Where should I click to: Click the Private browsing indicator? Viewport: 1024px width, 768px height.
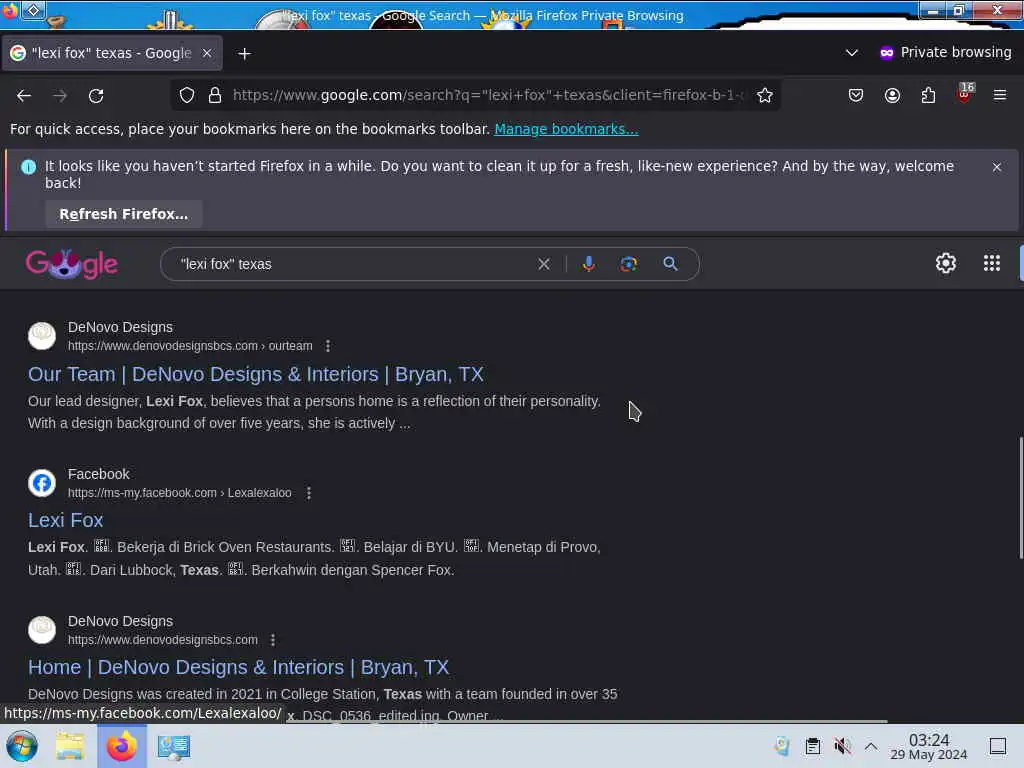[x=946, y=52]
